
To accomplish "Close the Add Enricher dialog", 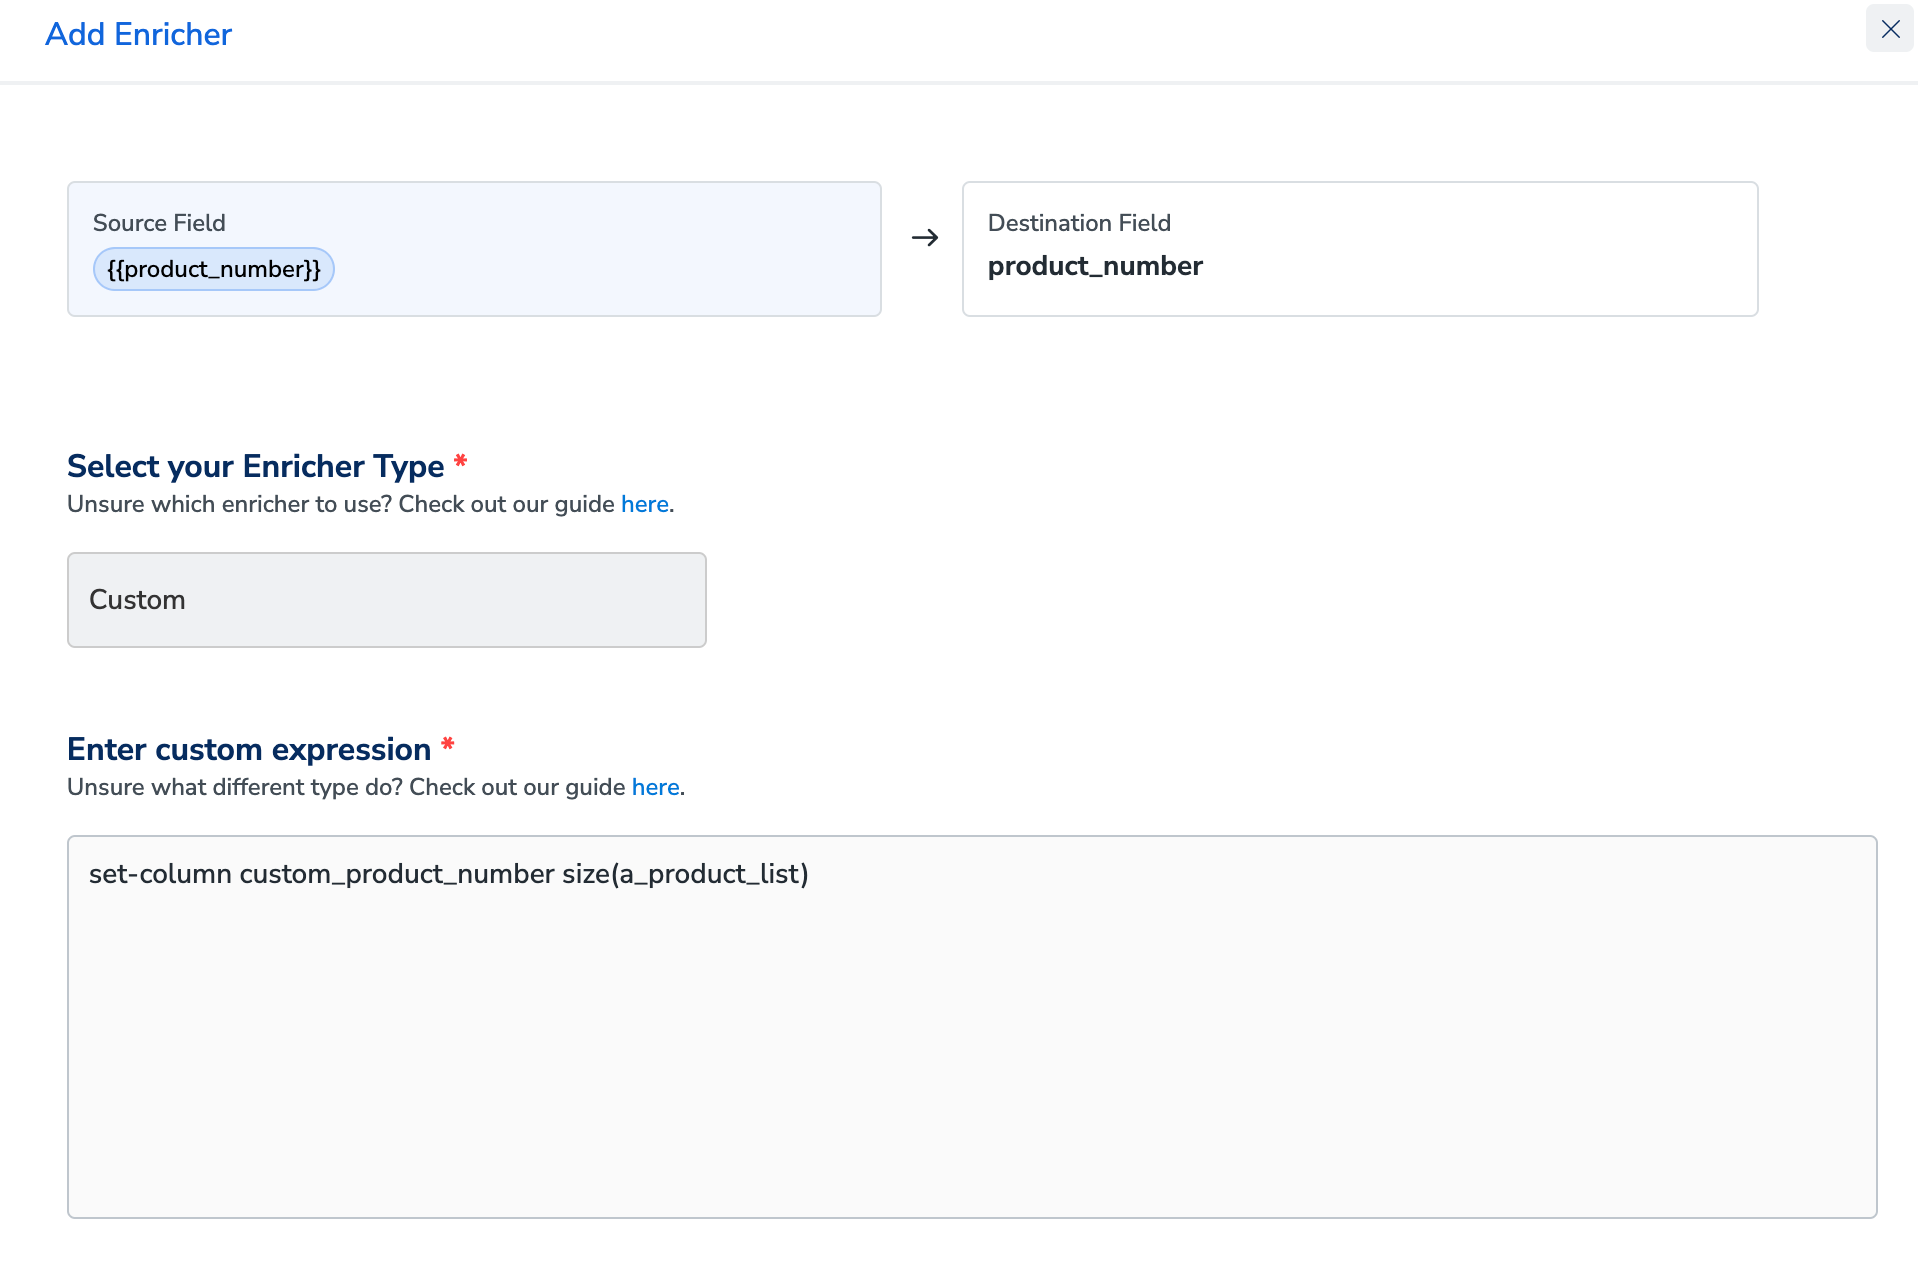I will (1889, 29).
